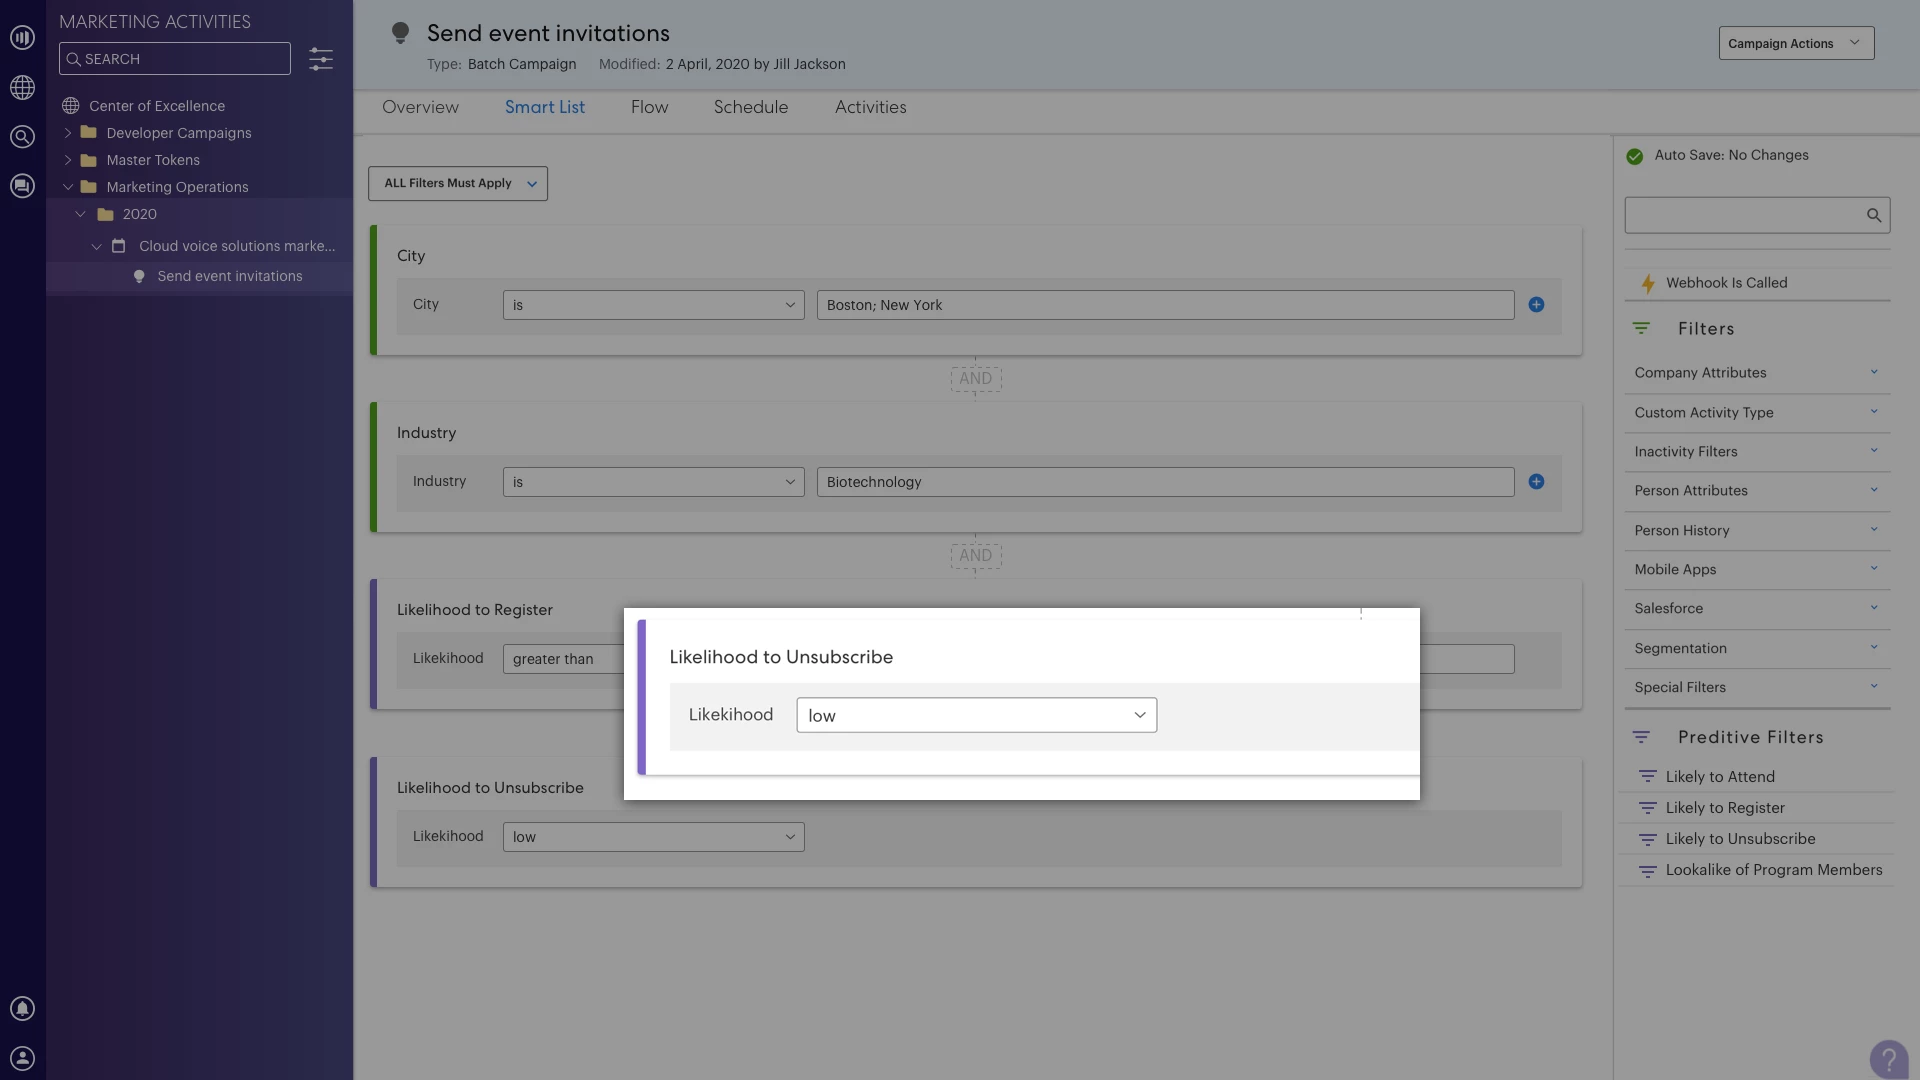Click the magnifier icon in filter search
Screen dimensions: 1920x1080
pos(1873,215)
